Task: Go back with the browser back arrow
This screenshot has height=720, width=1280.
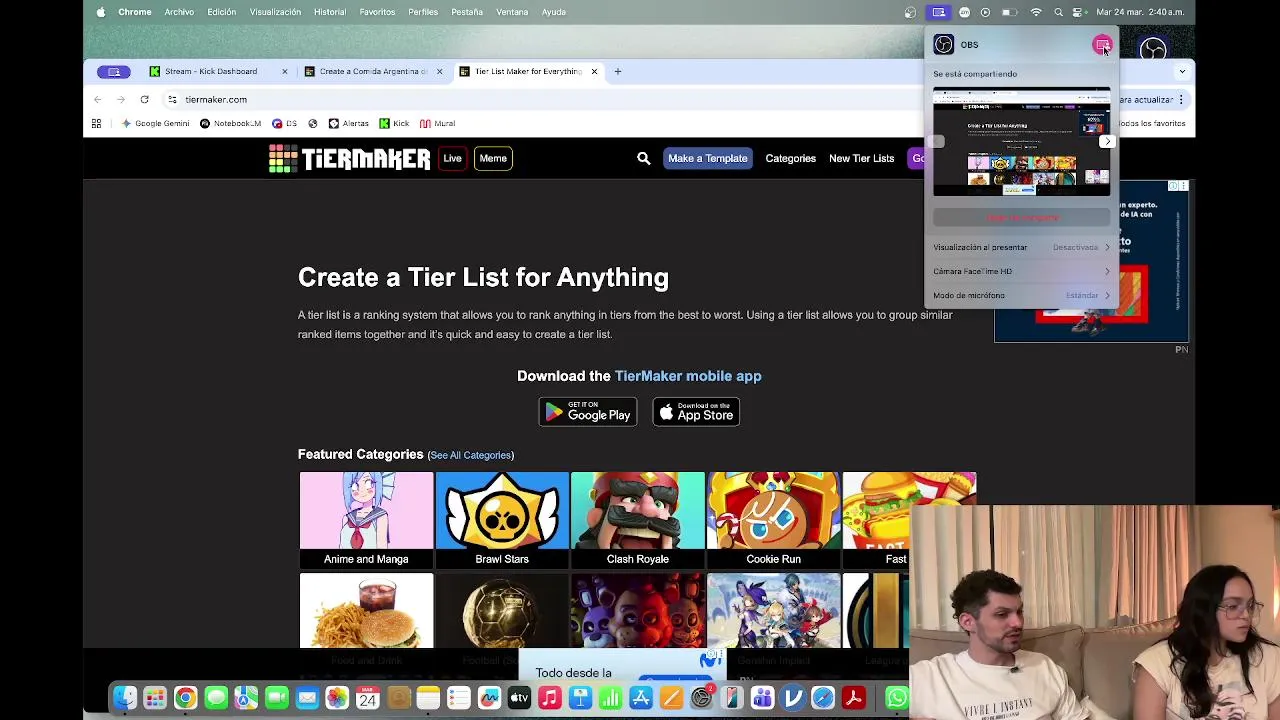Action: click(97, 99)
